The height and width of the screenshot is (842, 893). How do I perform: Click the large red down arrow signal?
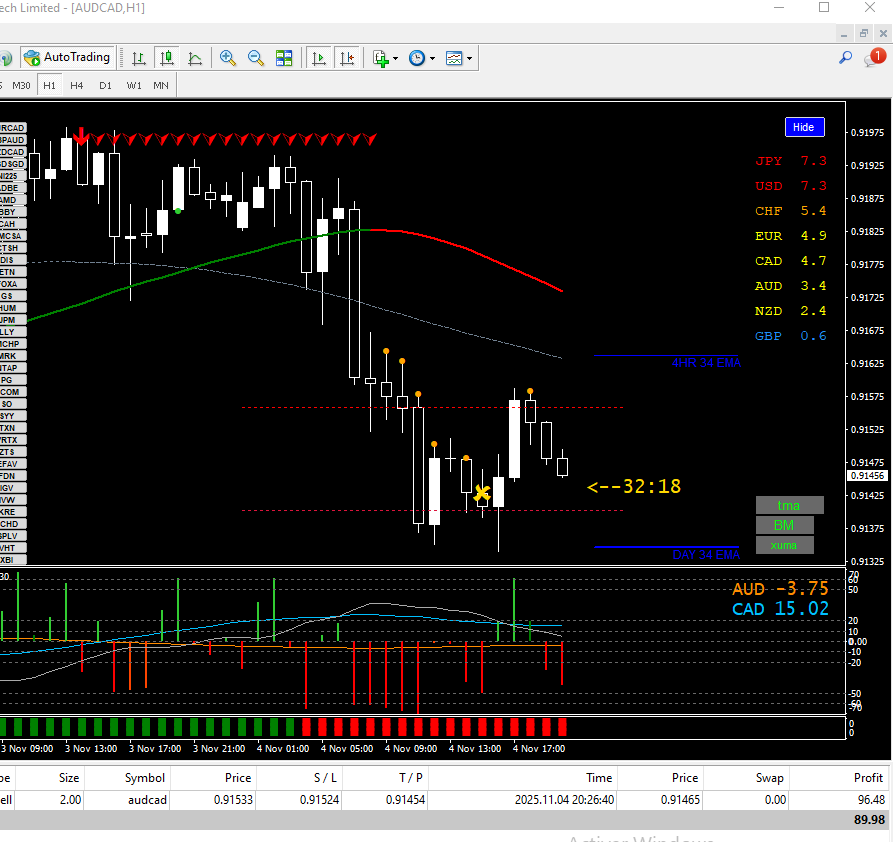(81, 137)
